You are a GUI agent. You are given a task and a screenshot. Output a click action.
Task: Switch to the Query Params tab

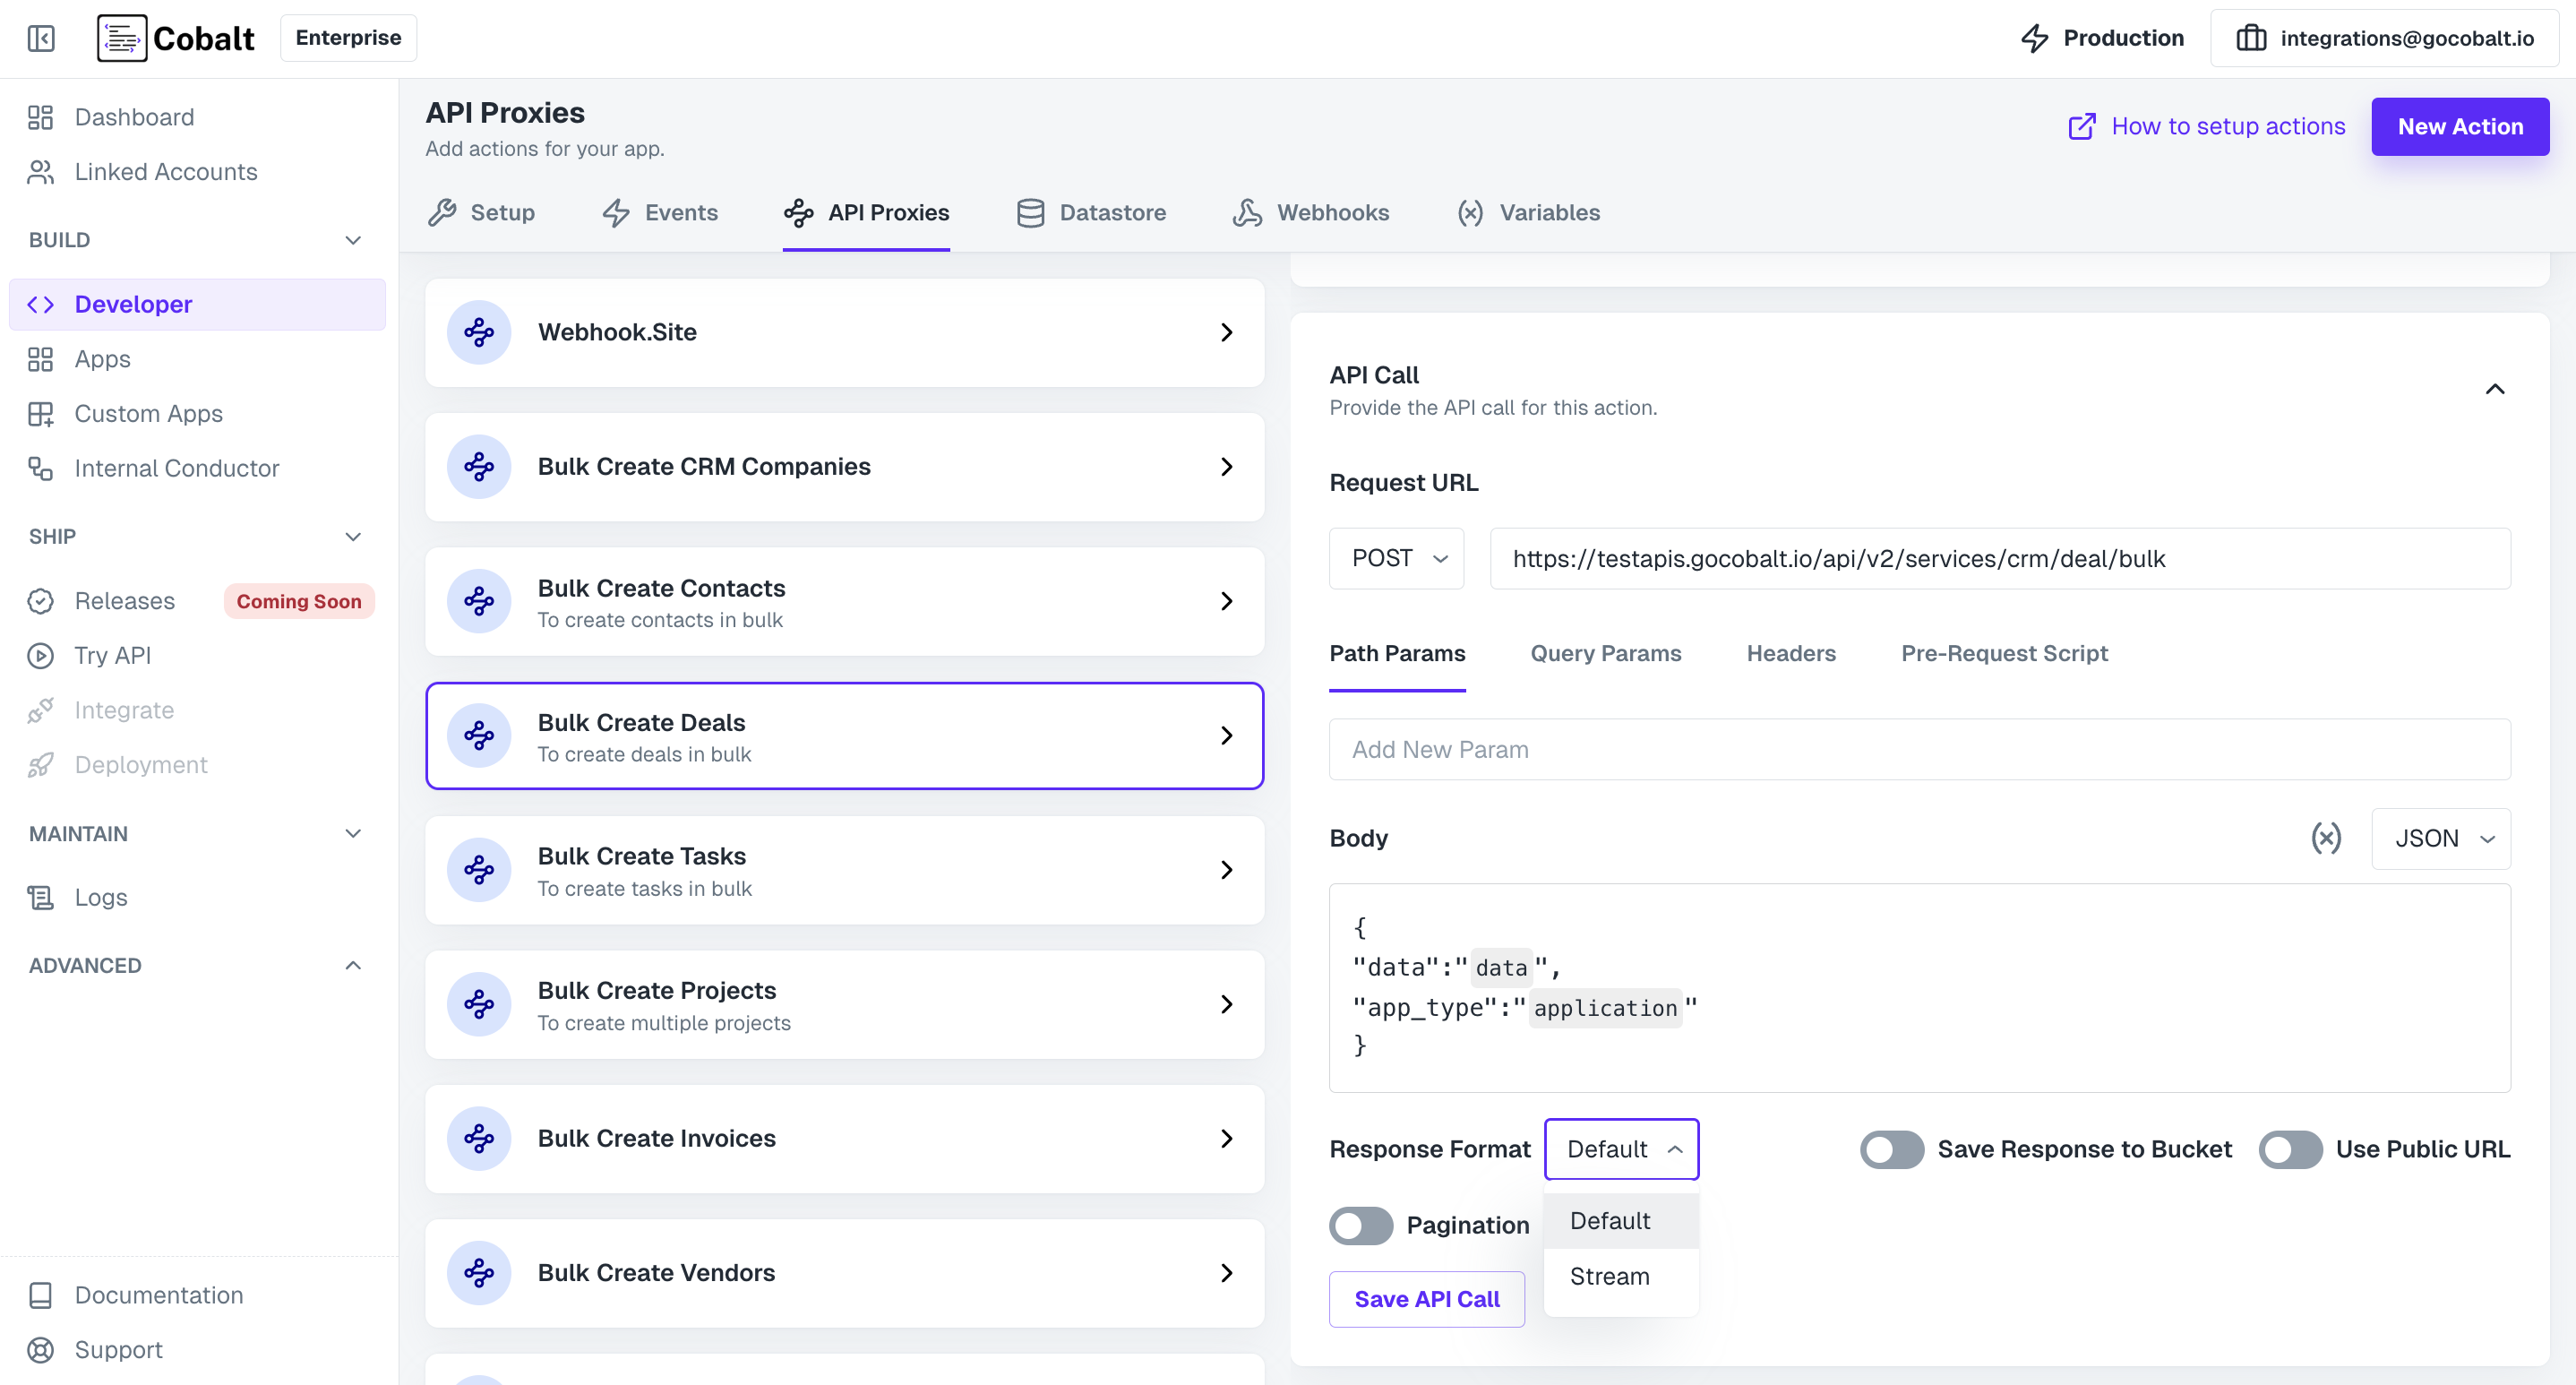(1606, 653)
